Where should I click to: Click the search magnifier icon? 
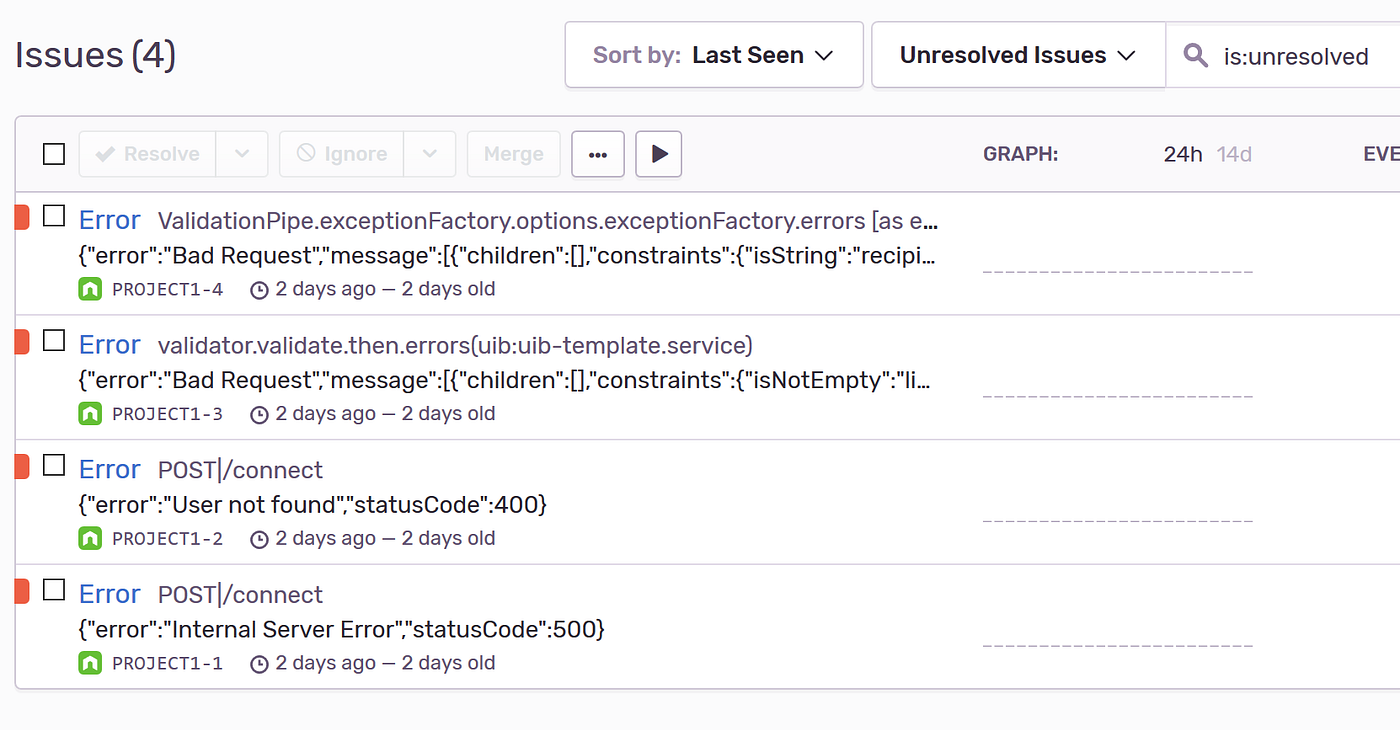tap(1195, 55)
